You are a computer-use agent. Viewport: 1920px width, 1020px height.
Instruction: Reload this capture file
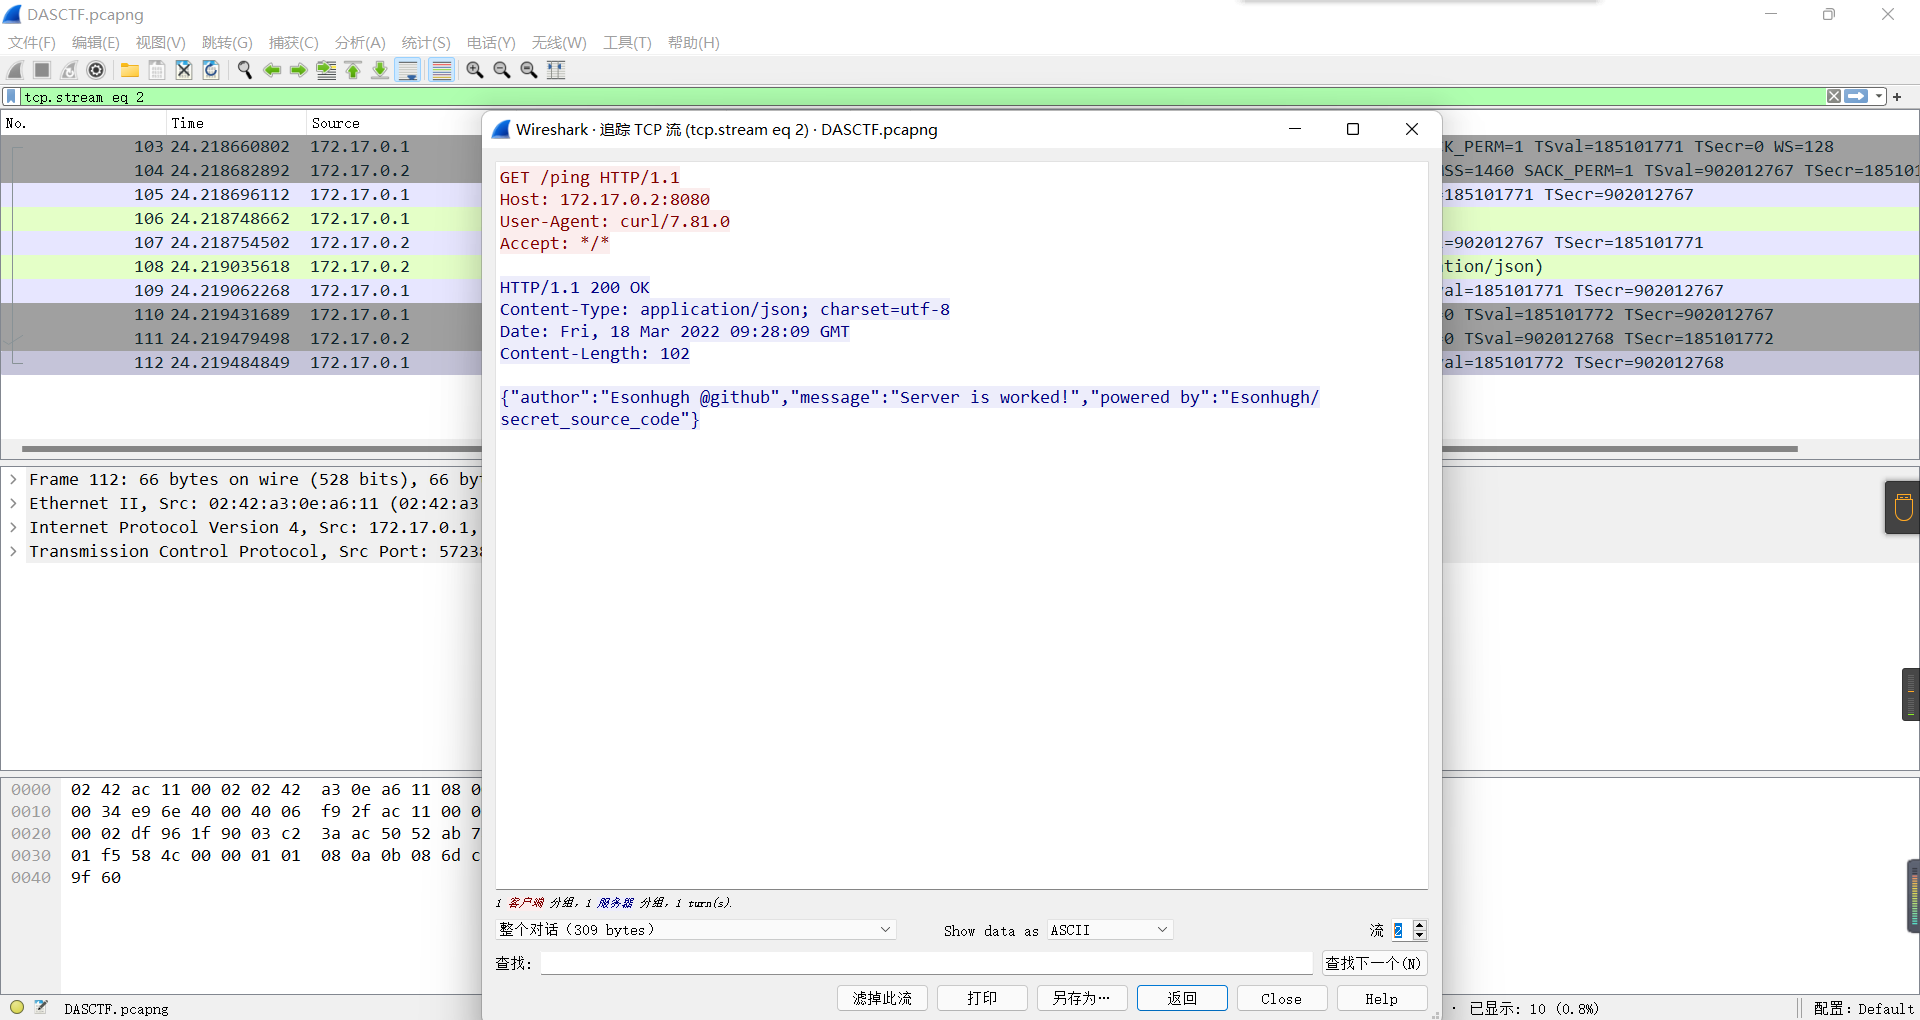211,70
